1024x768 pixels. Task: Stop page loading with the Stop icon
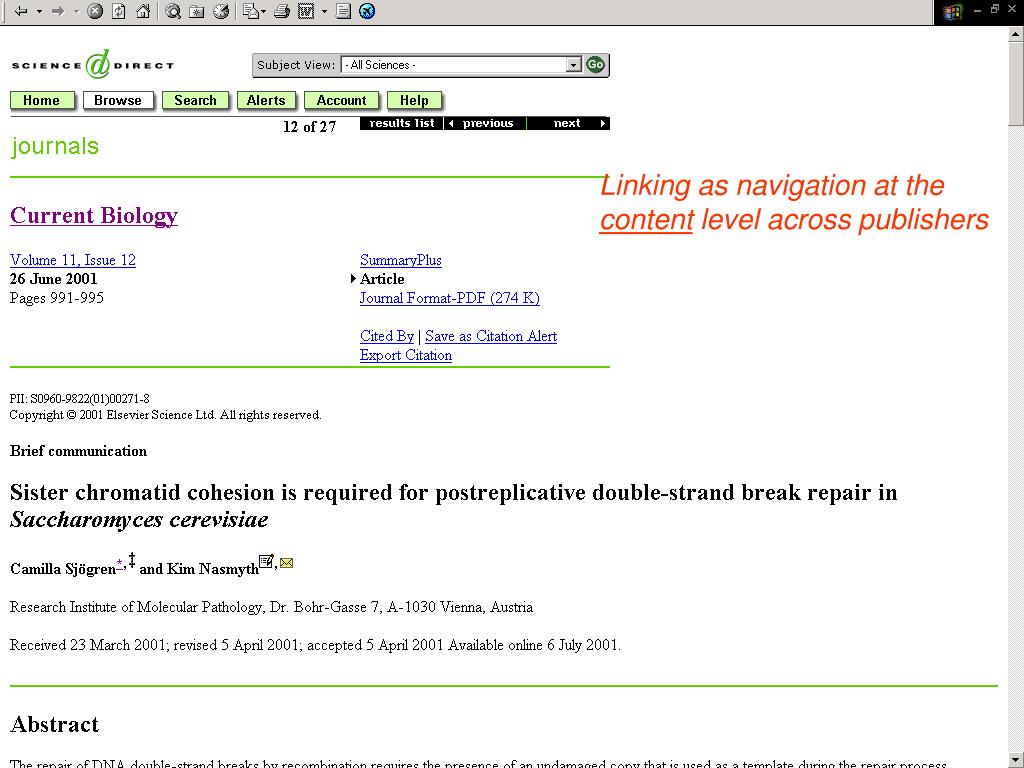coord(95,10)
